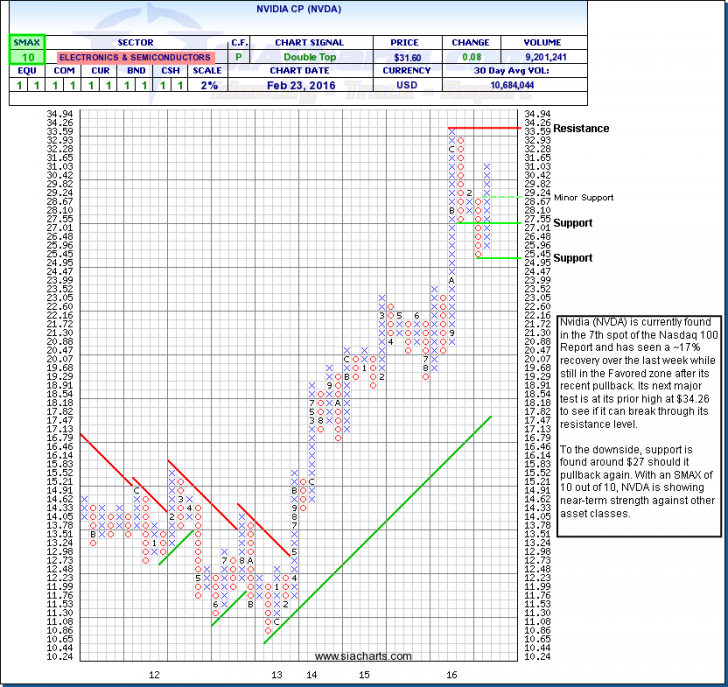
Task: Select the C.F. value P cell
Action: tap(237, 58)
